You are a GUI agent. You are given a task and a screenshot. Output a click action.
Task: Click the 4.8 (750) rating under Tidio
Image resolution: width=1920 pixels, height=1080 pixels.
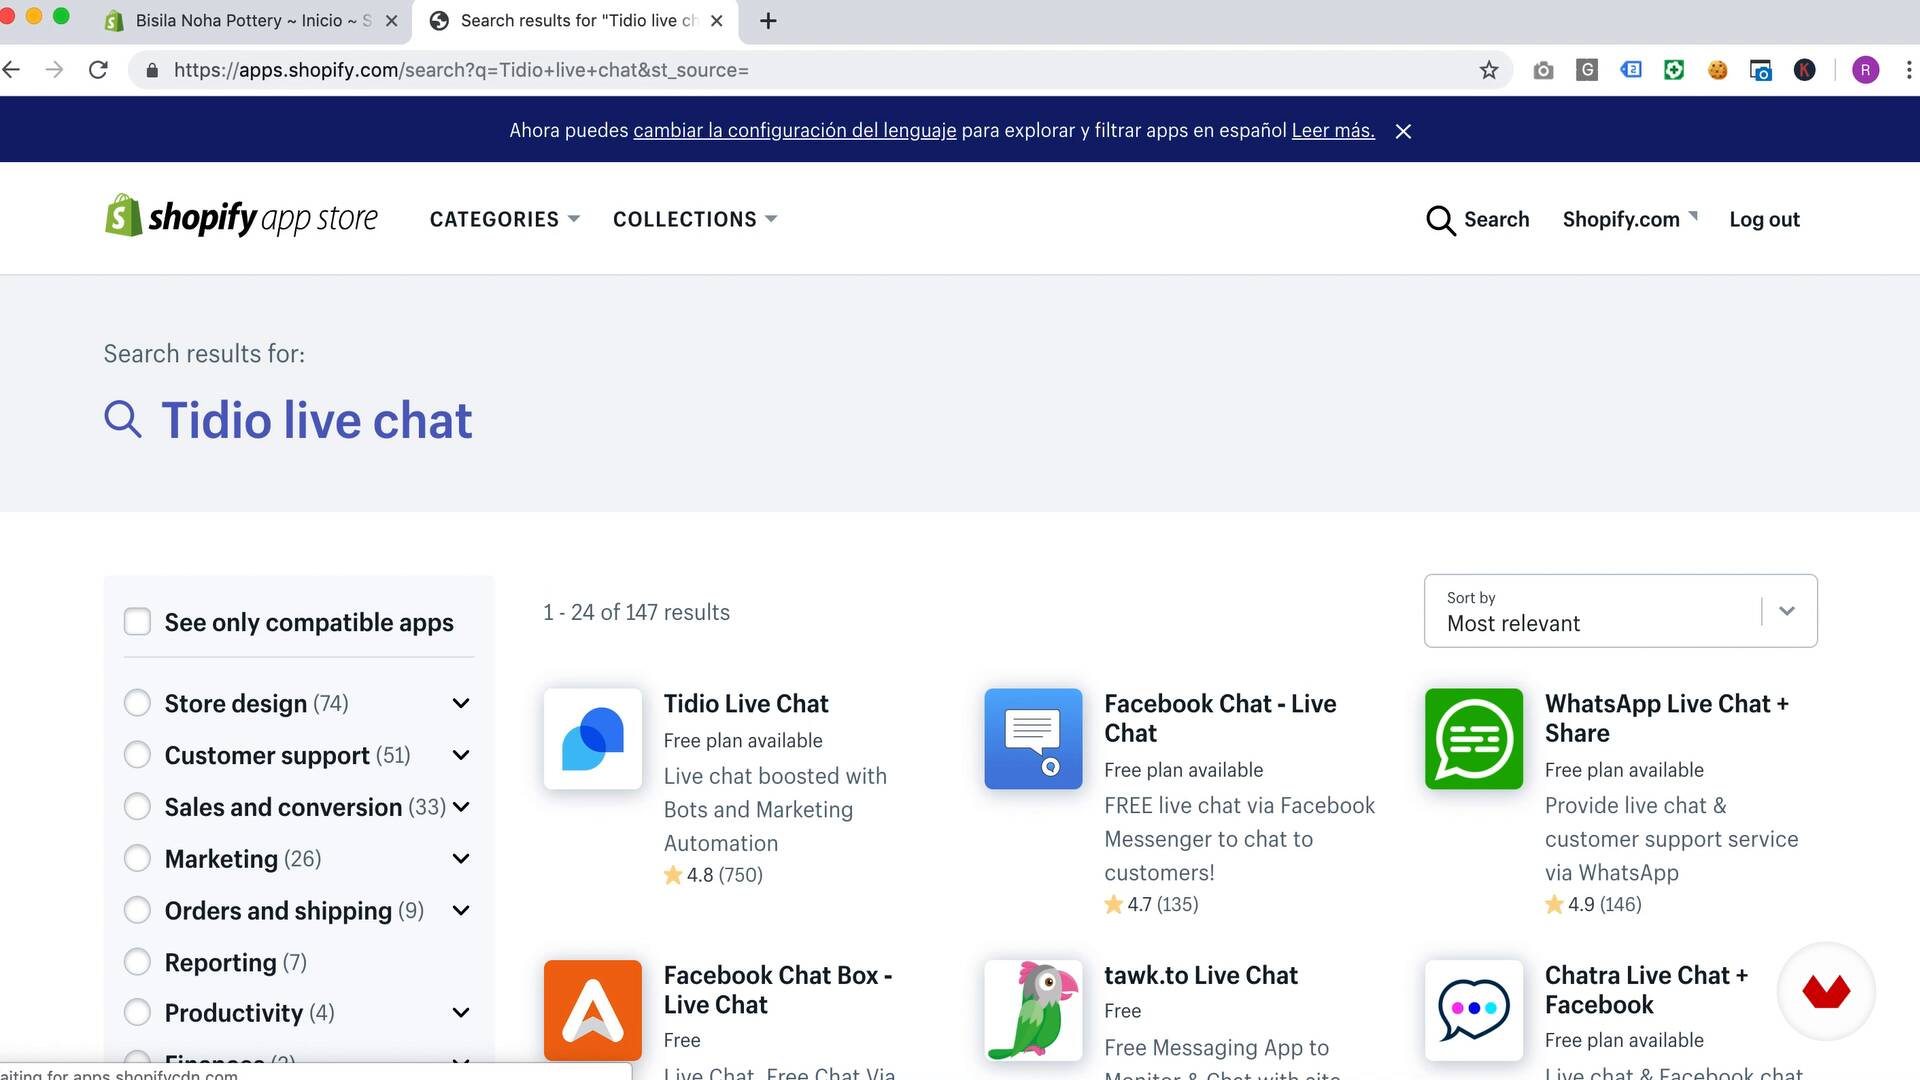point(713,875)
